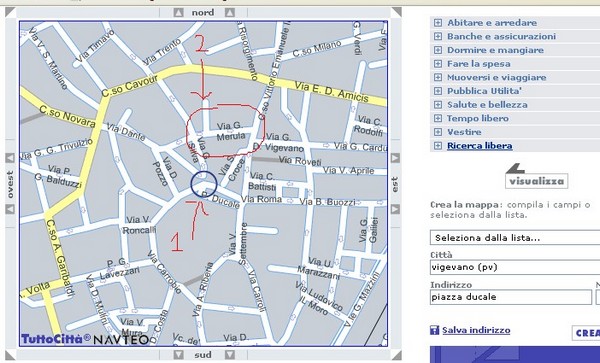Click the Salva indirizzo link

coord(476,330)
